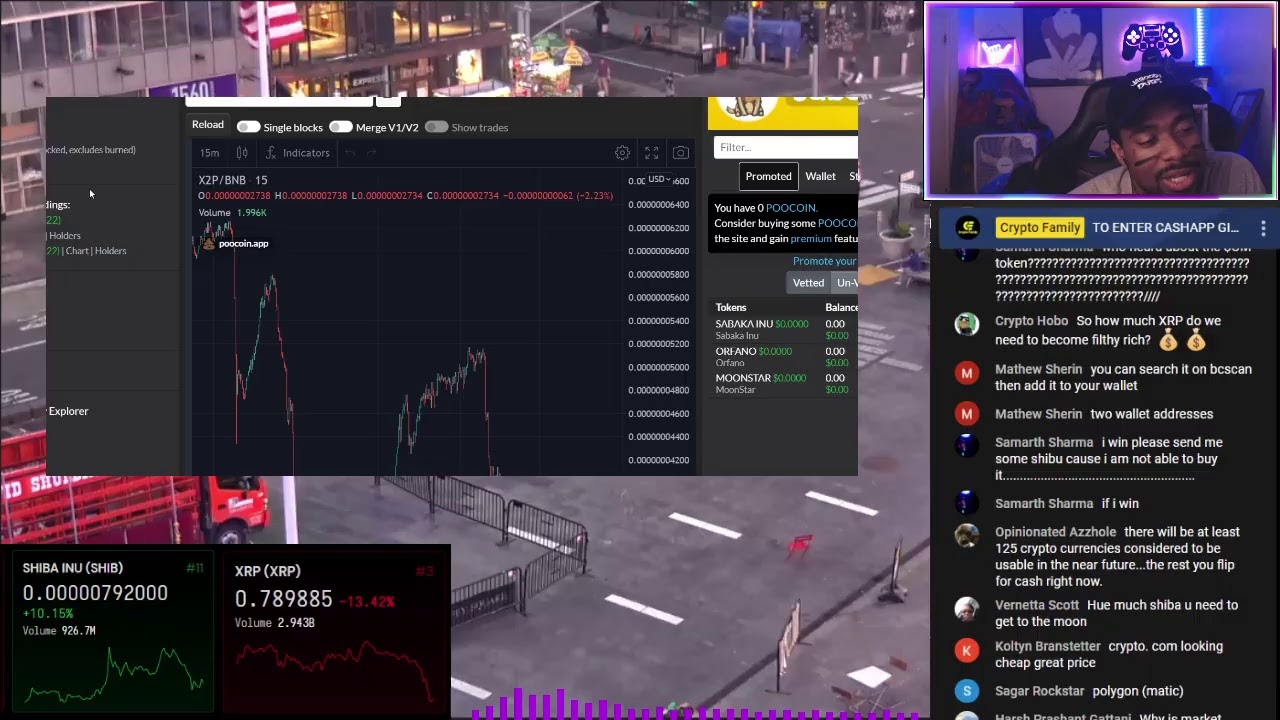Viewport: 1280px width, 720px height.
Task: Click the Reload button
Action: [x=208, y=125]
